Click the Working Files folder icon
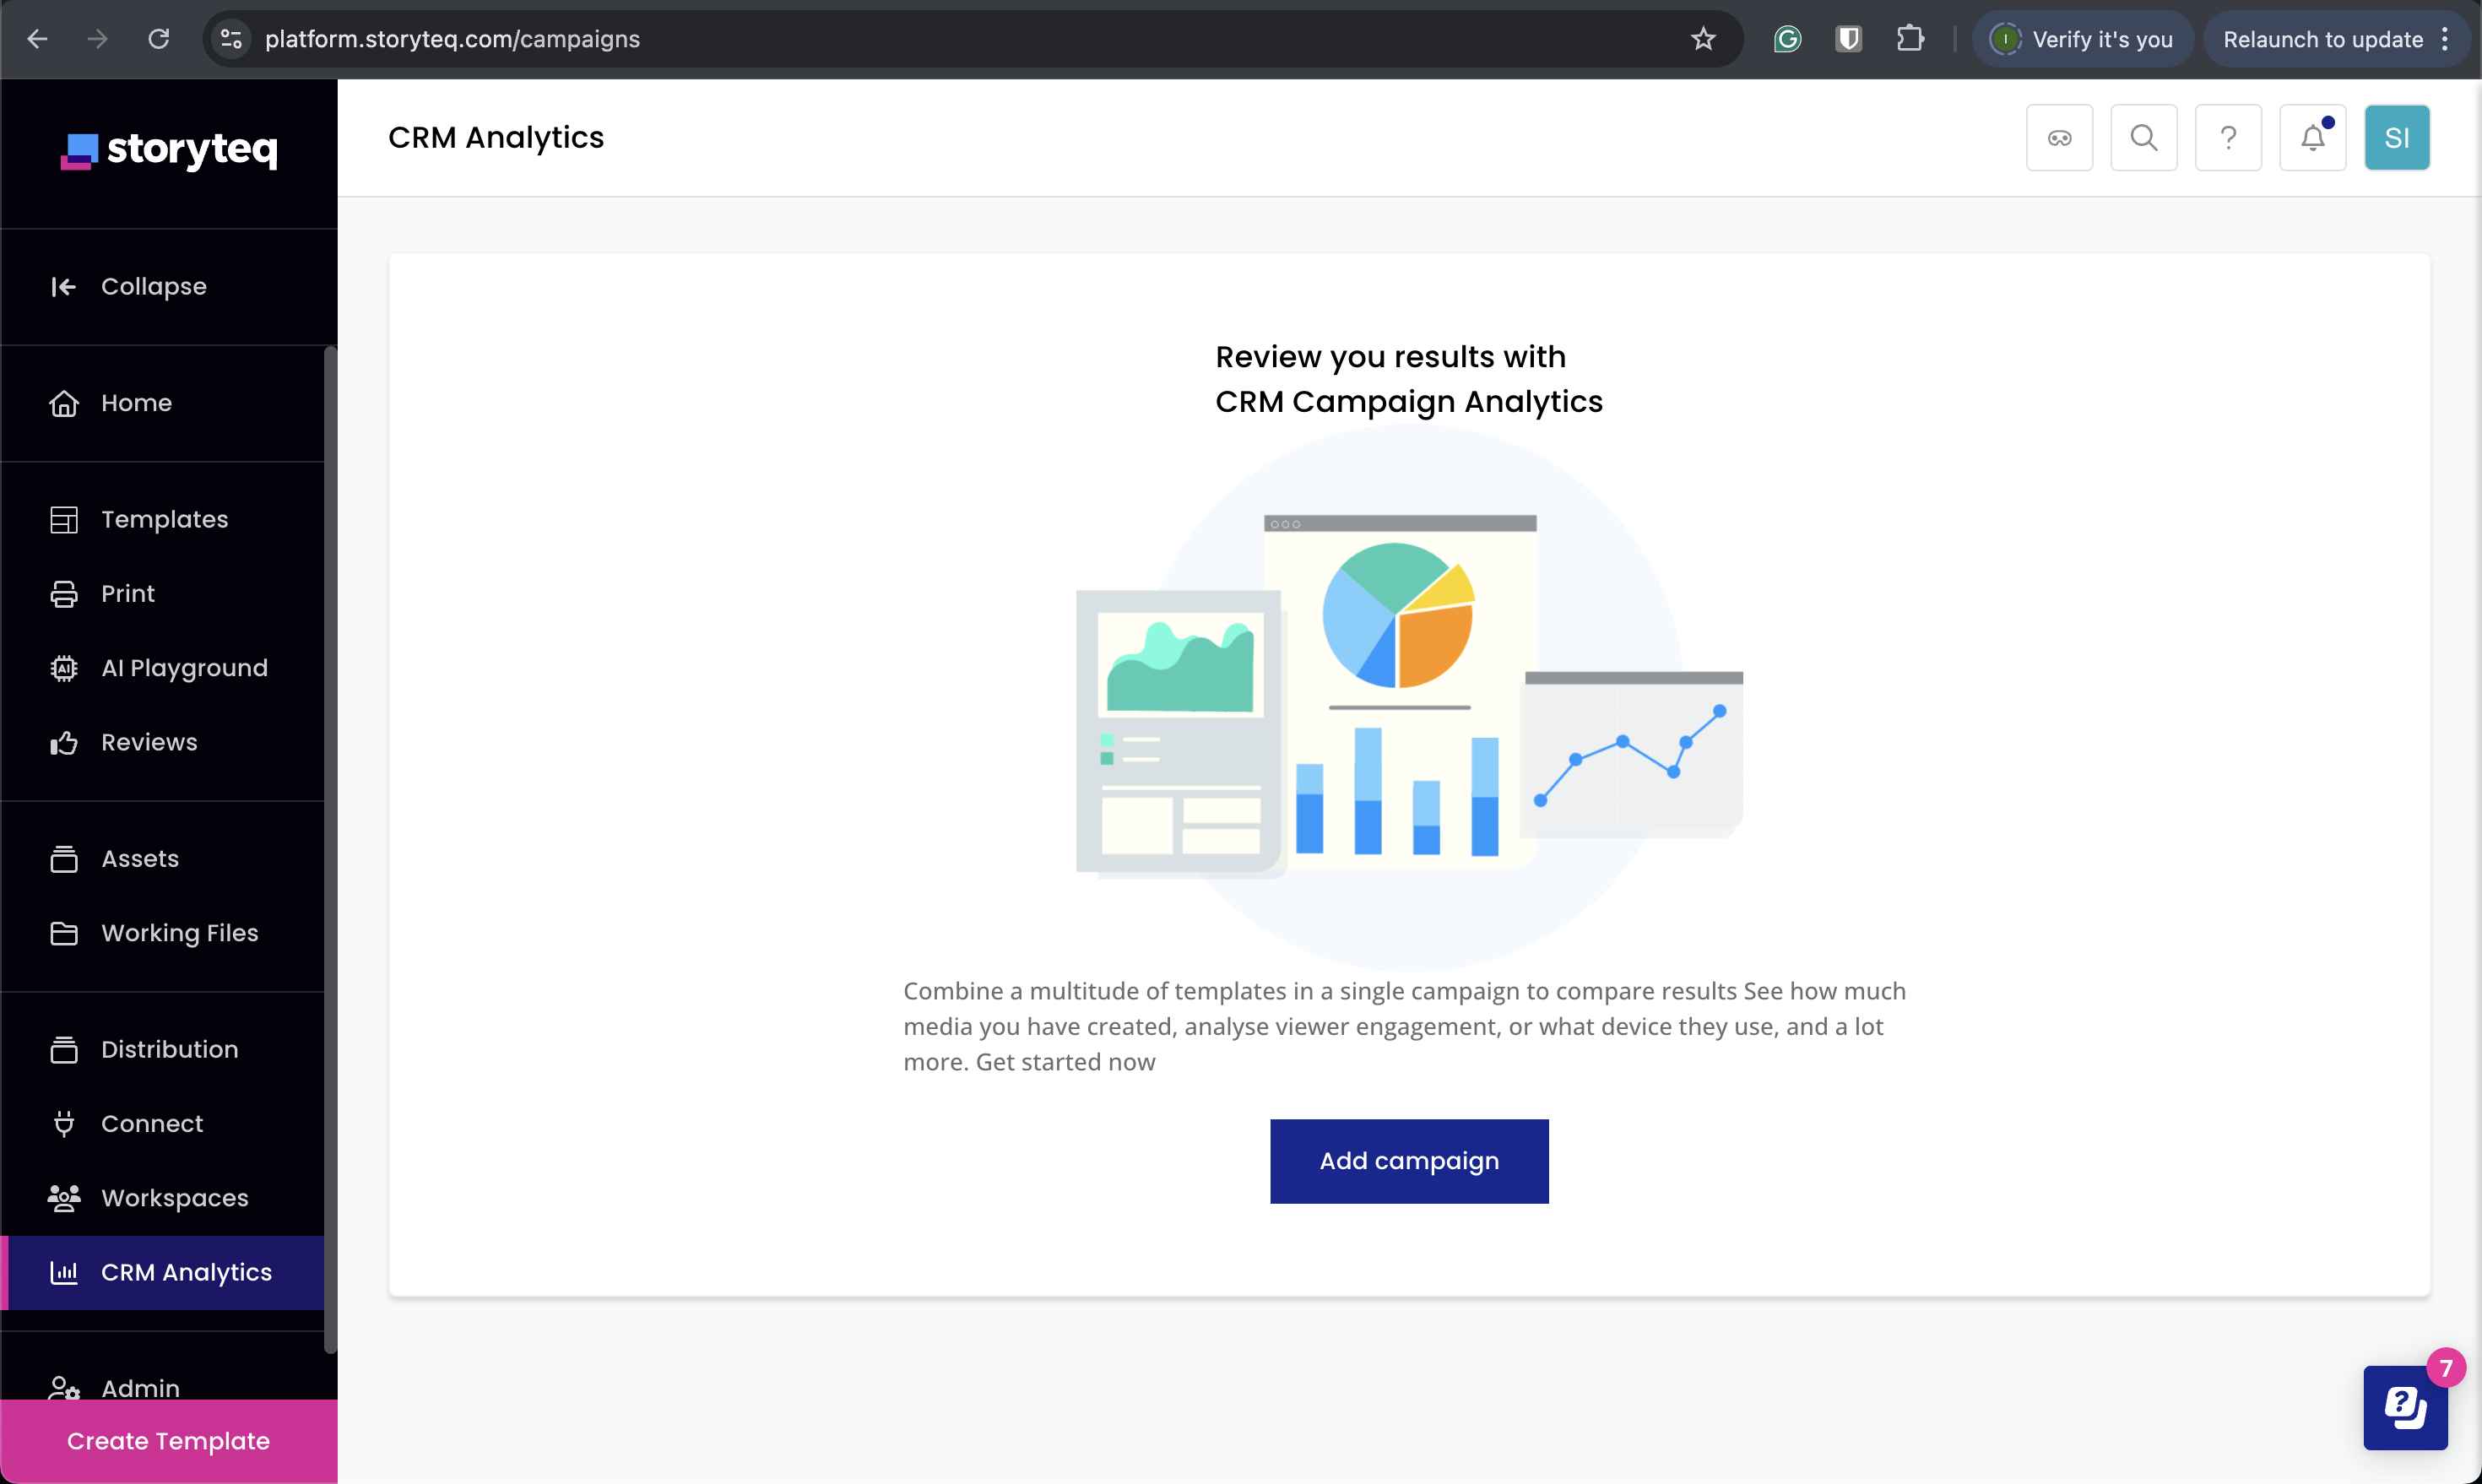Image resolution: width=2482 pixels, height=1484 pixels. pos(64,933)
